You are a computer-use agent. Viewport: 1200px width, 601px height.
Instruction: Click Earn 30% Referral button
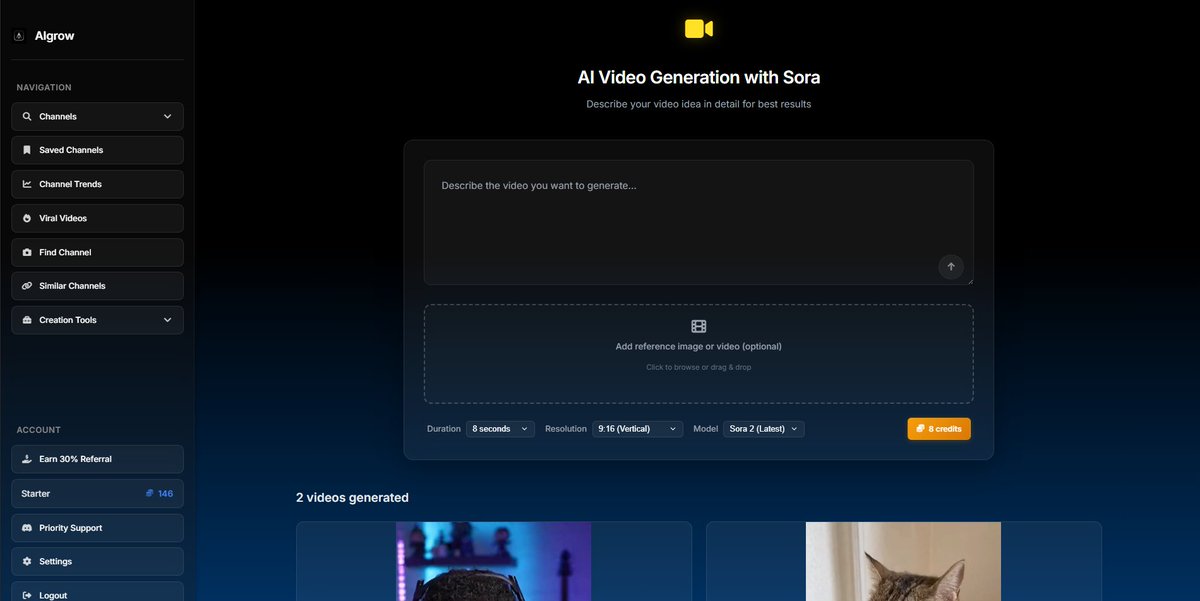click(97, 459)
